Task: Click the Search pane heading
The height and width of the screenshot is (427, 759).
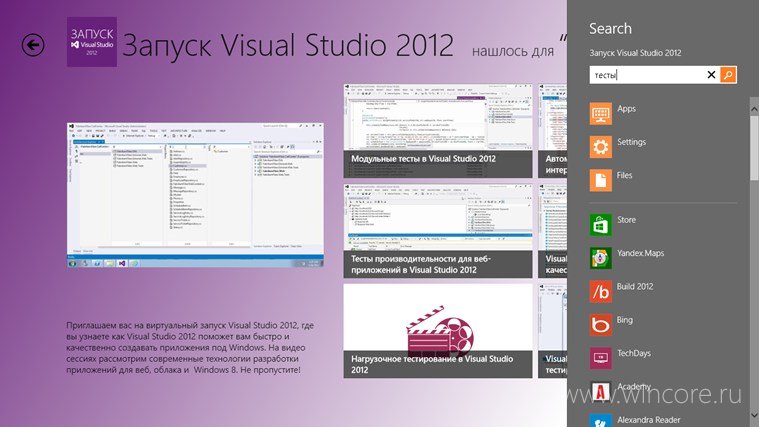Action: point(610,29)
